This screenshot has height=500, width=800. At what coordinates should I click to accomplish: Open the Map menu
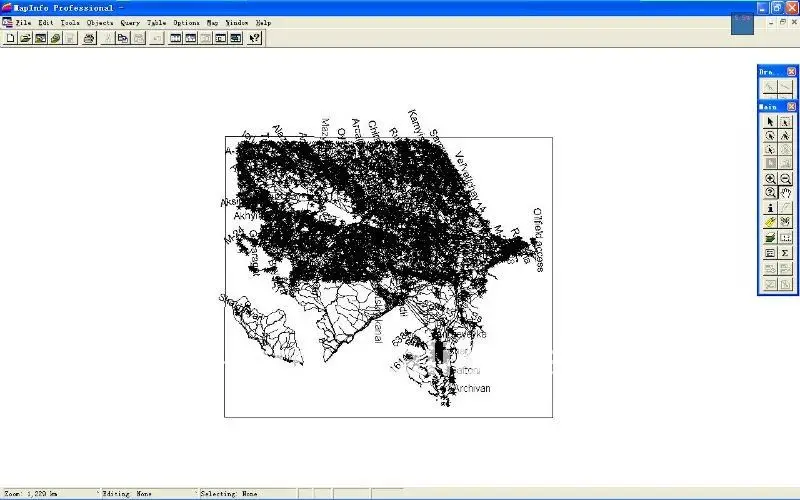212,22
